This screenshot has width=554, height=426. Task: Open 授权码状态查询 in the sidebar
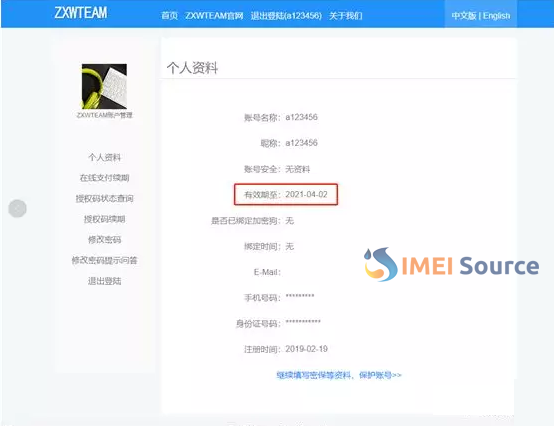click(x=104, y=199)
